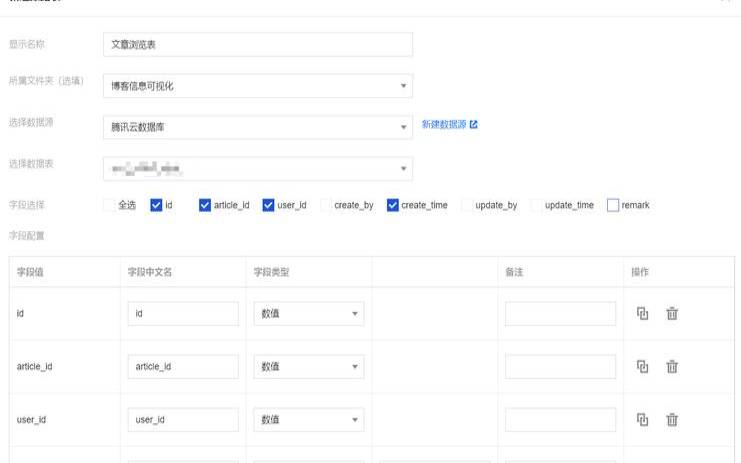Click the user_id field value cell
Viewport: 741px width, 463px height.
coord(31,420)
